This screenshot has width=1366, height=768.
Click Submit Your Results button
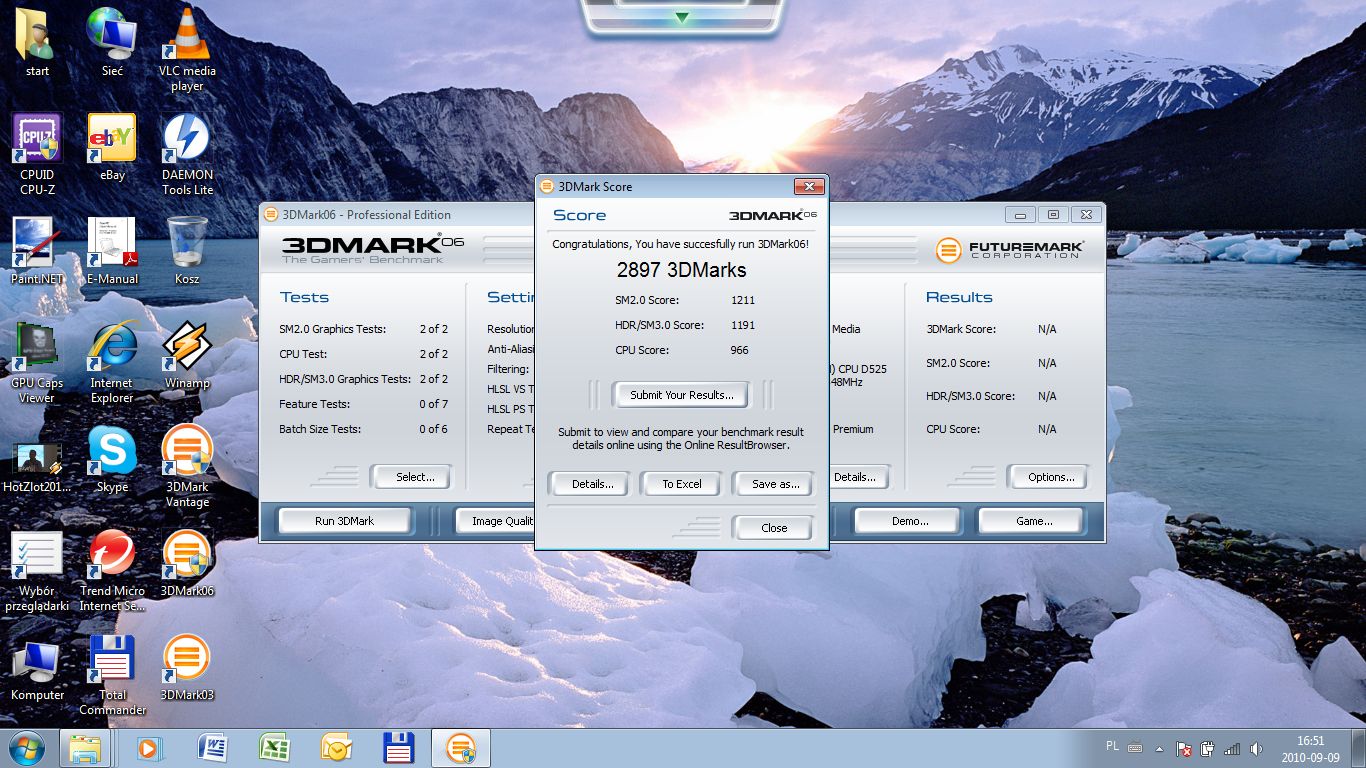tap(682, 395)
